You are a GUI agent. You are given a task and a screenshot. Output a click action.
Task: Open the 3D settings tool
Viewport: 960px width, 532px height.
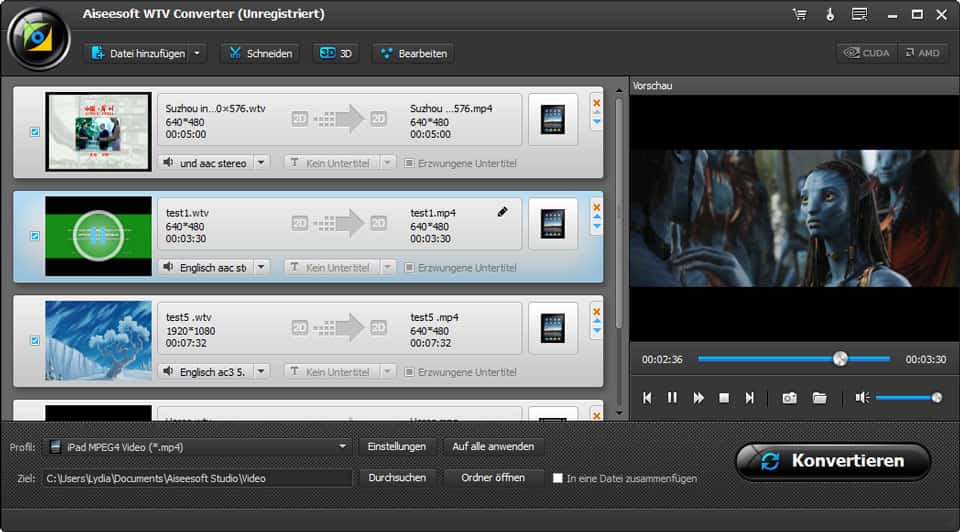tap(336, 53)
